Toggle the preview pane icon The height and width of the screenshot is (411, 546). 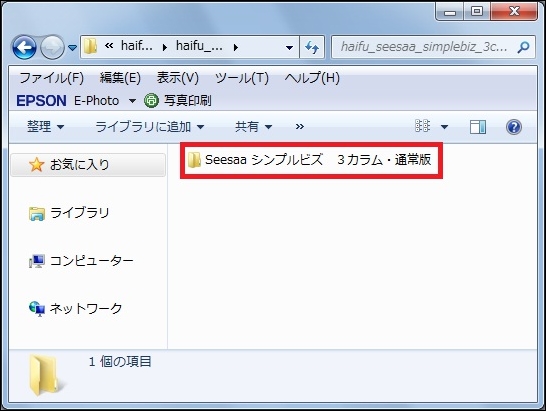click(x=478, y=127)
